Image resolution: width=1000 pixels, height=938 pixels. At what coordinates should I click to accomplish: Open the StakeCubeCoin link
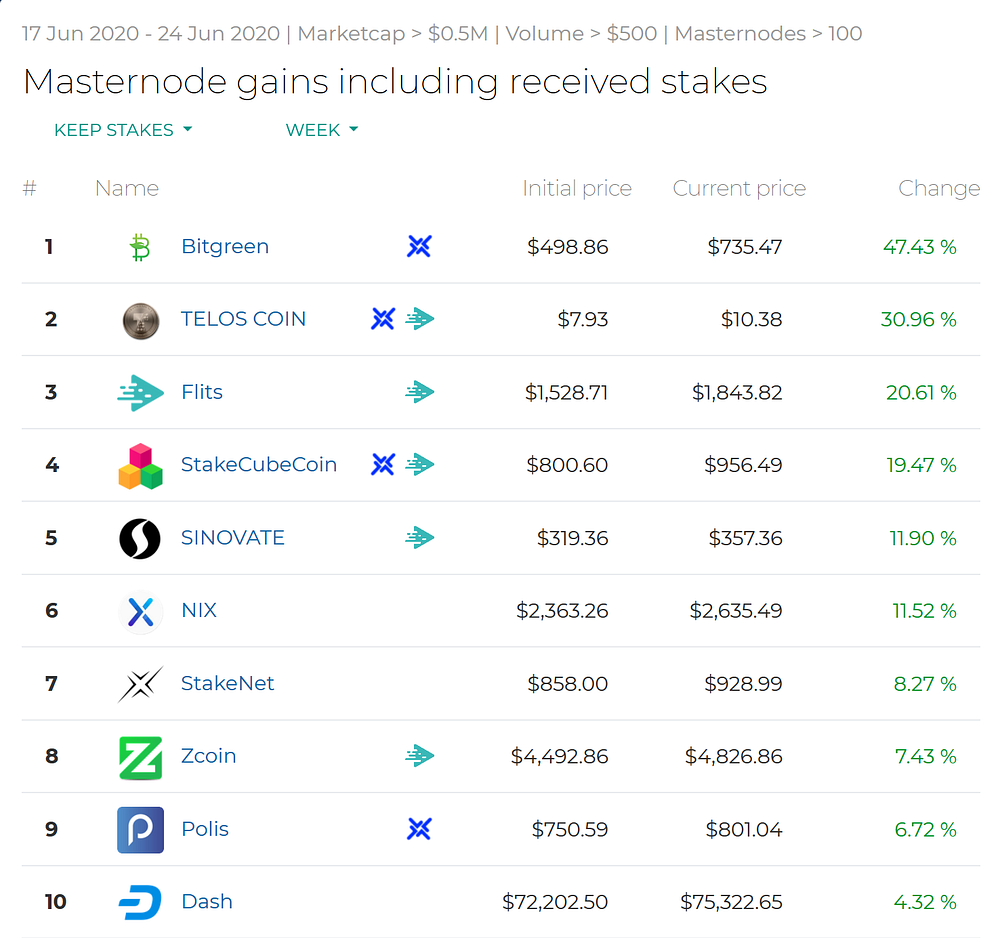(258, 465)
